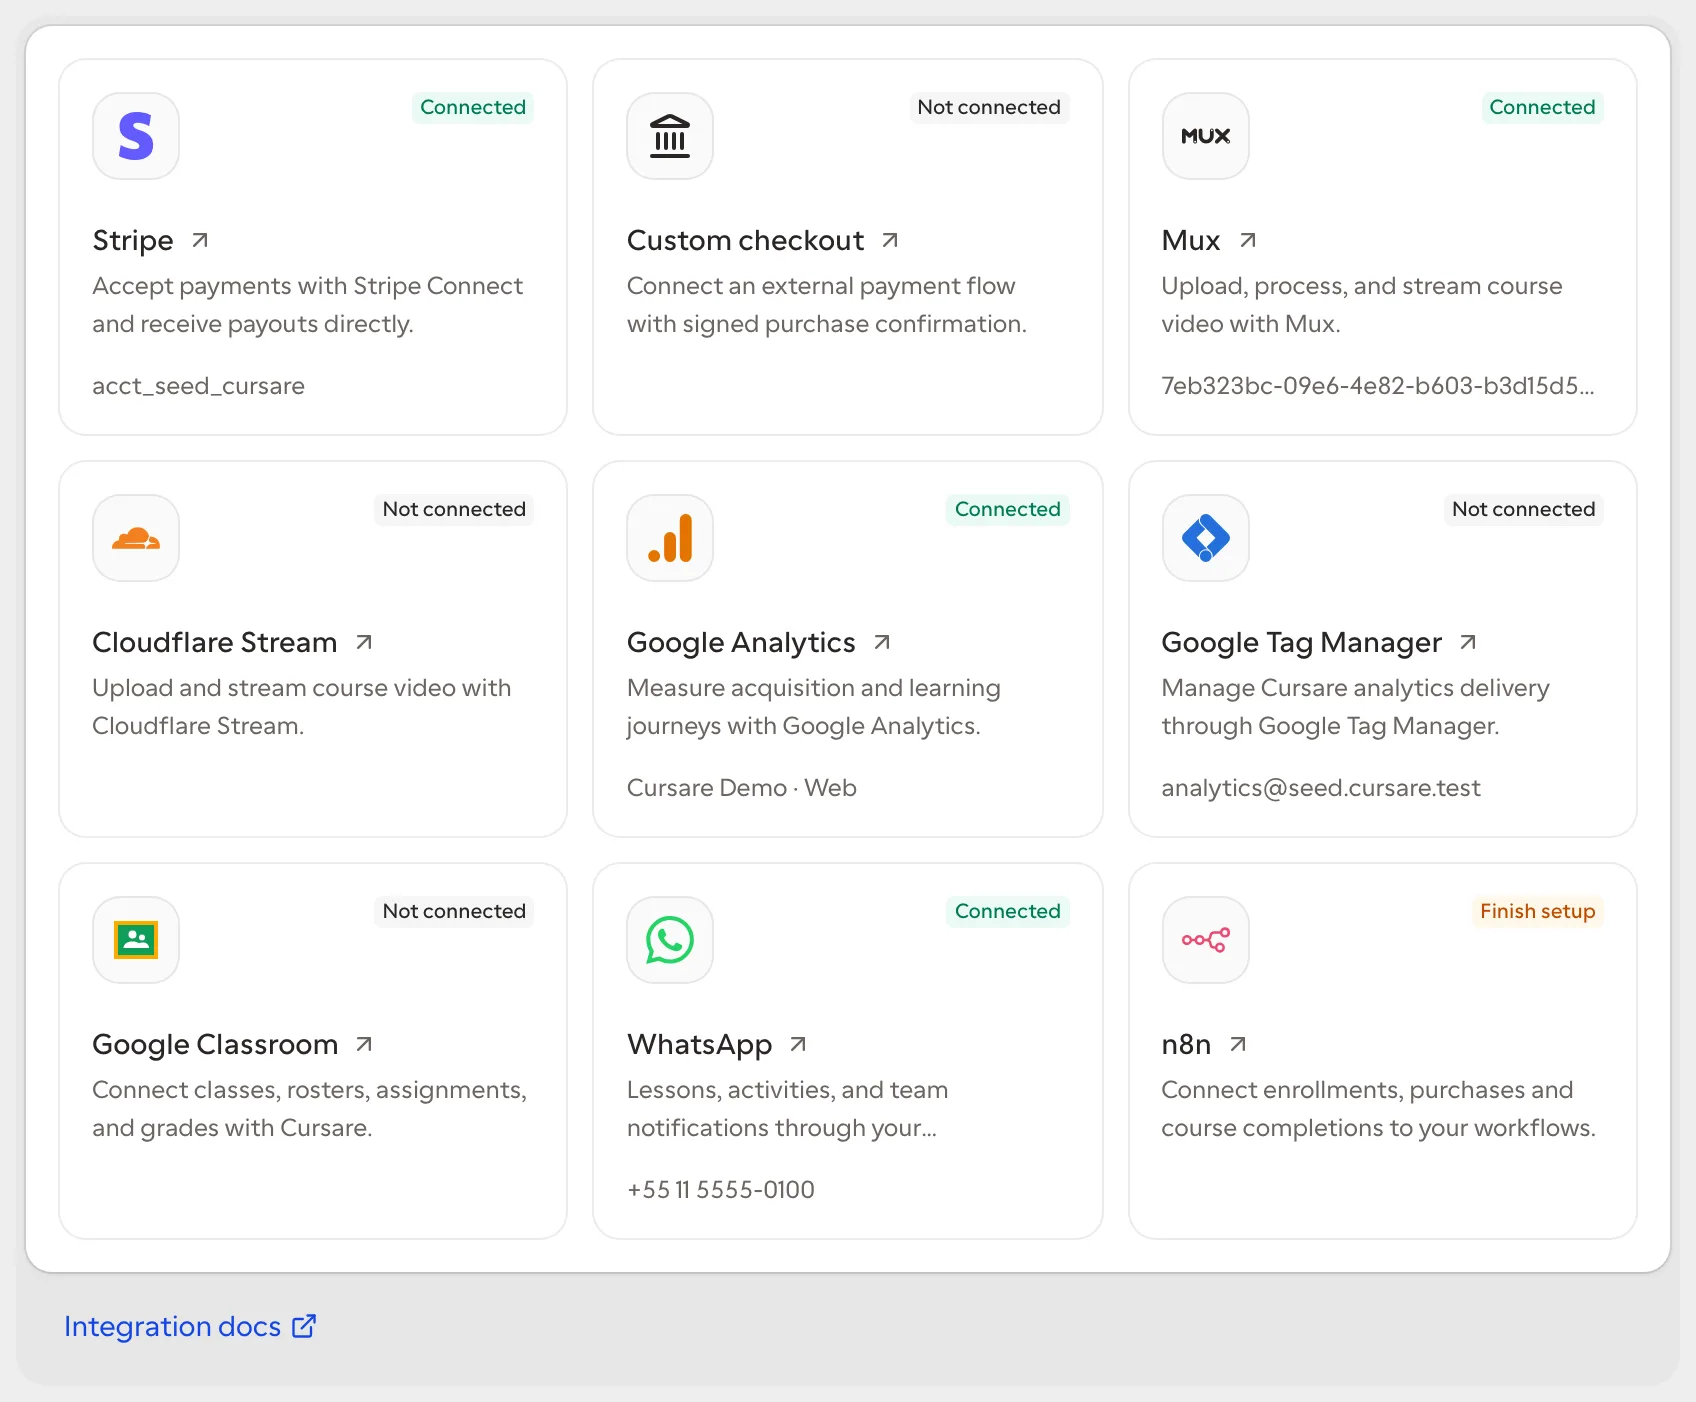Click the 'Cursare Demo · Web' property text

pos(742,788)
